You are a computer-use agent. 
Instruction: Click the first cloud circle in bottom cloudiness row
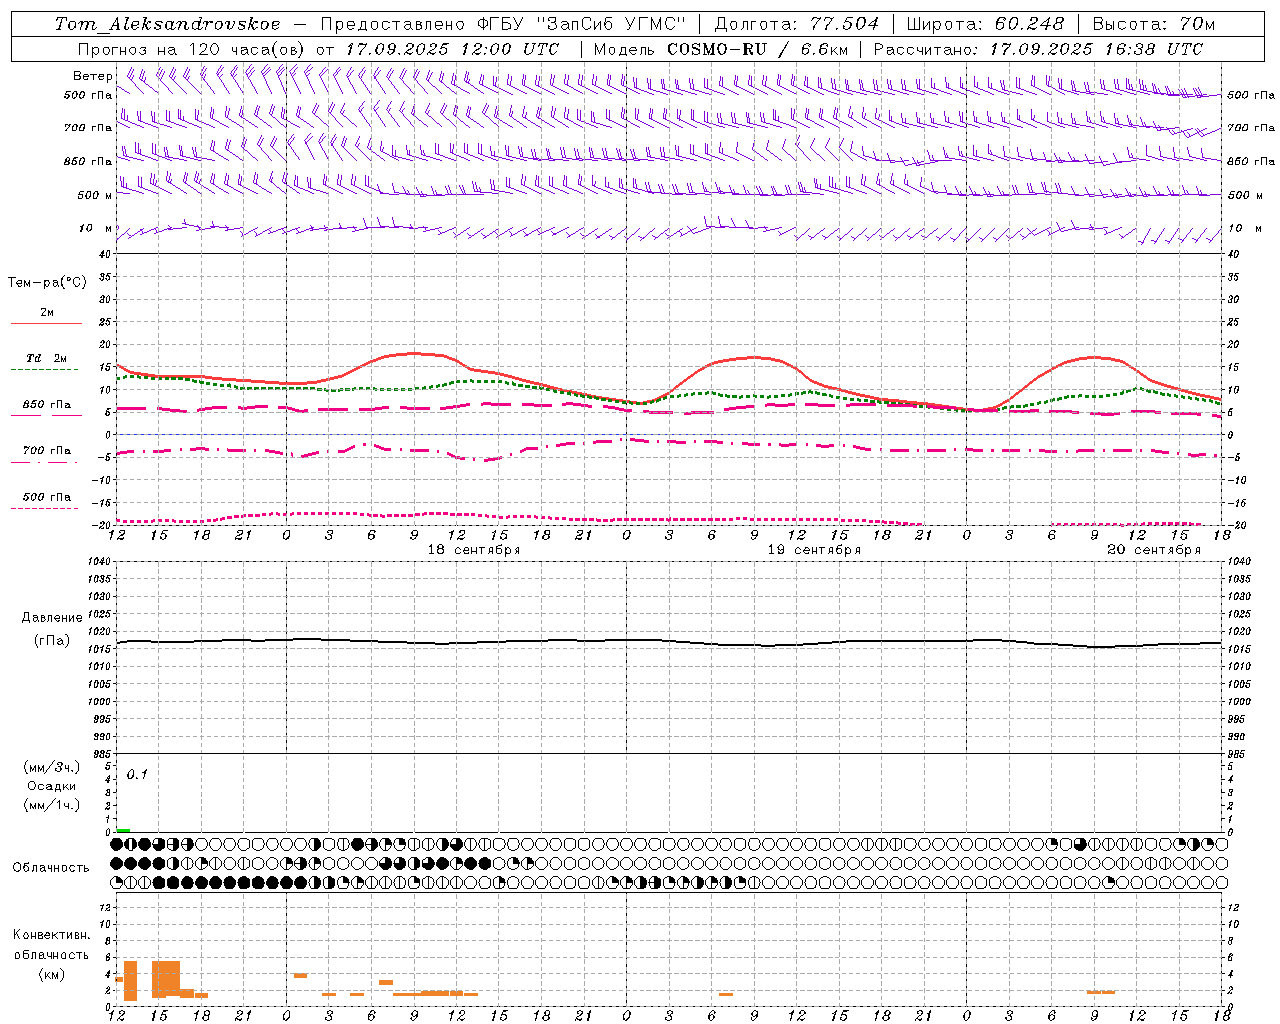tap(117, 882)
